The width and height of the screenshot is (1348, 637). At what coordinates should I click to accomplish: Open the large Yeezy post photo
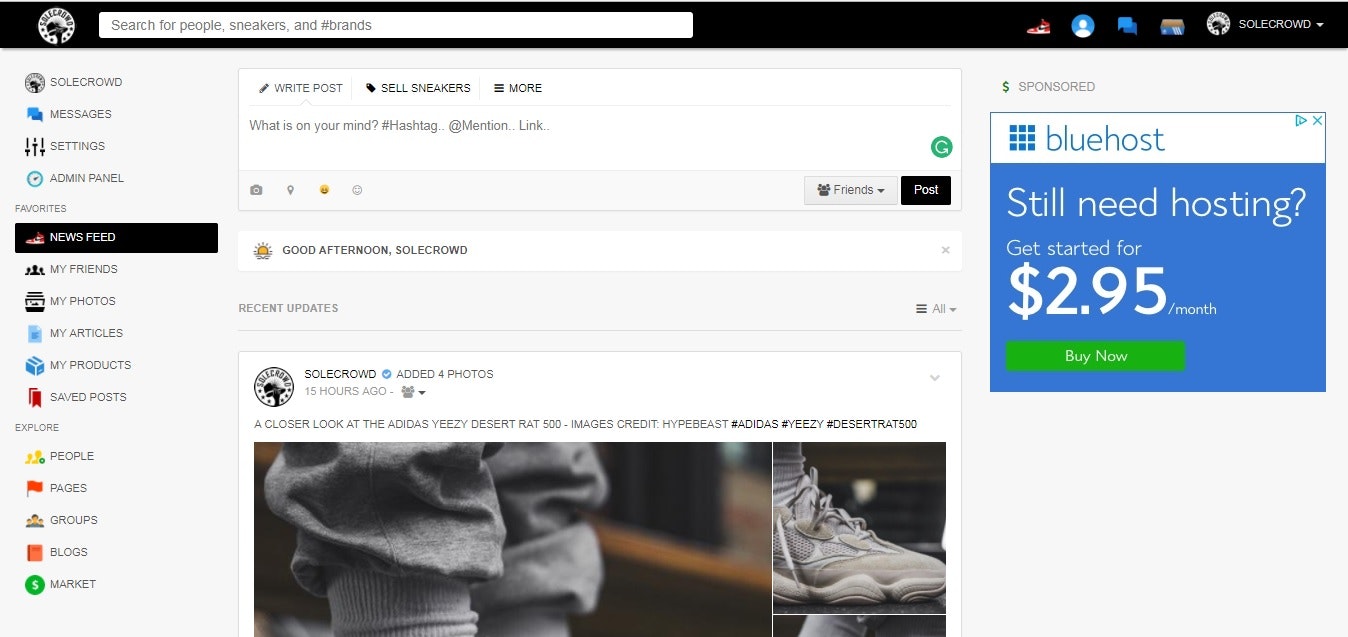tap(512, 540)
